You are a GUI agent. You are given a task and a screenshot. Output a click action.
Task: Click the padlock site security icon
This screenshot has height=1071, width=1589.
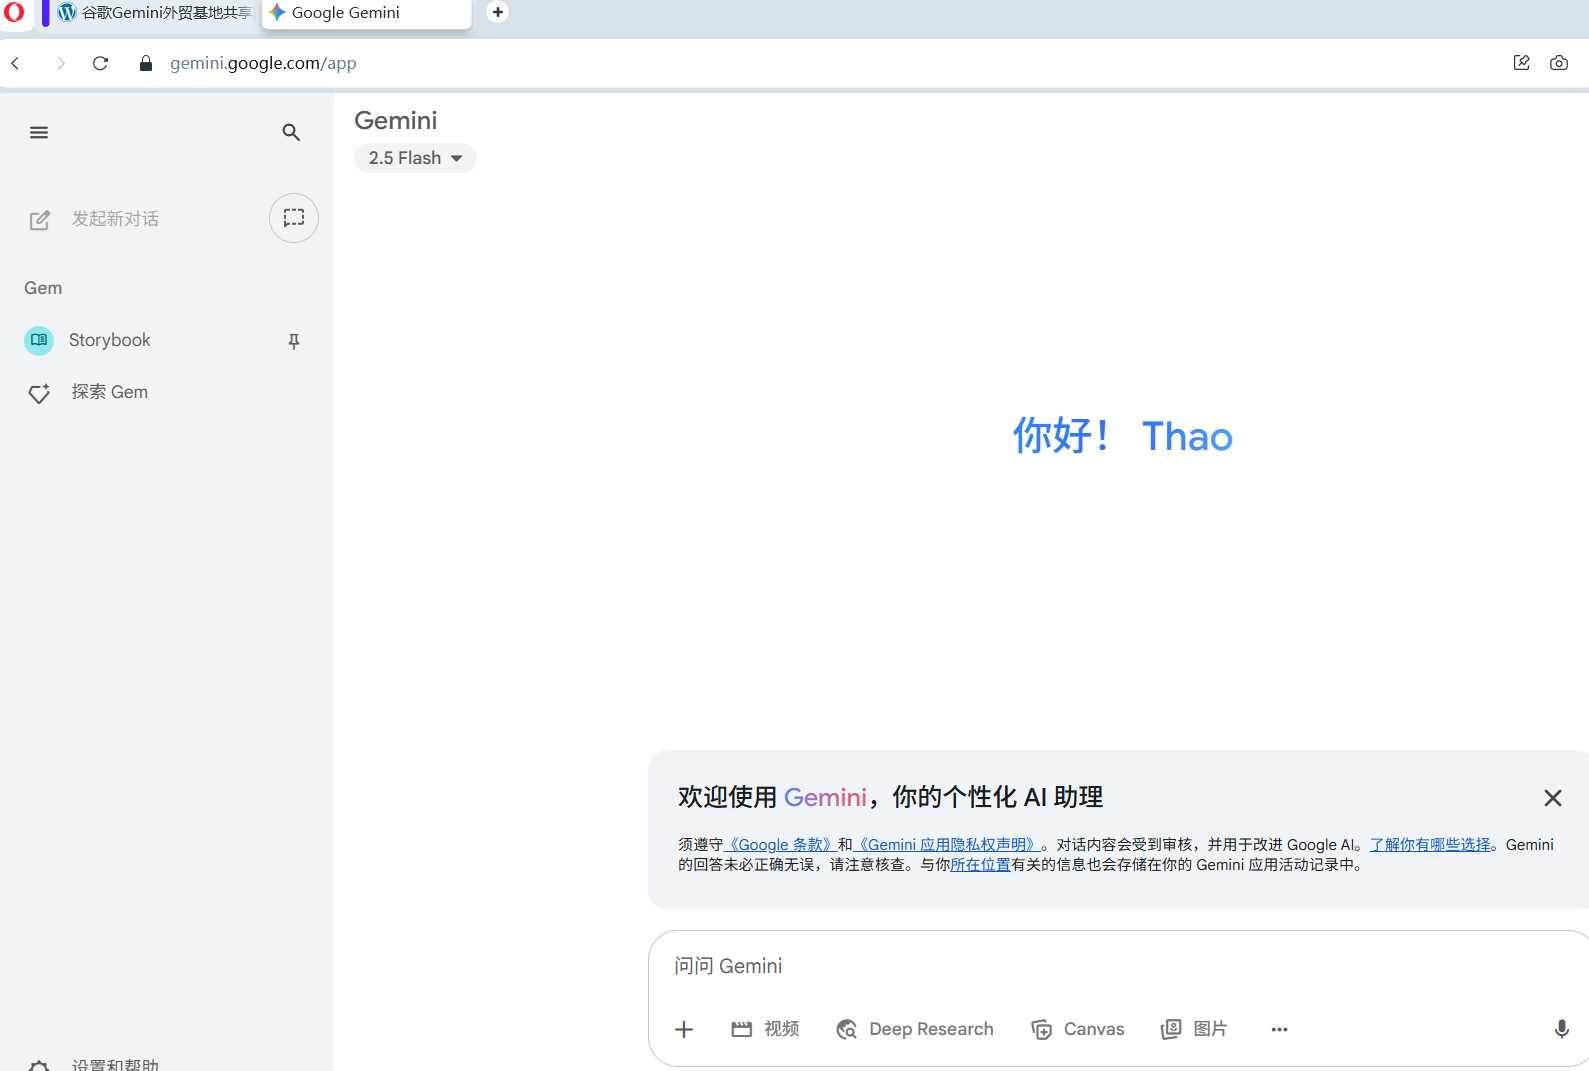click(x=146, y=63)
